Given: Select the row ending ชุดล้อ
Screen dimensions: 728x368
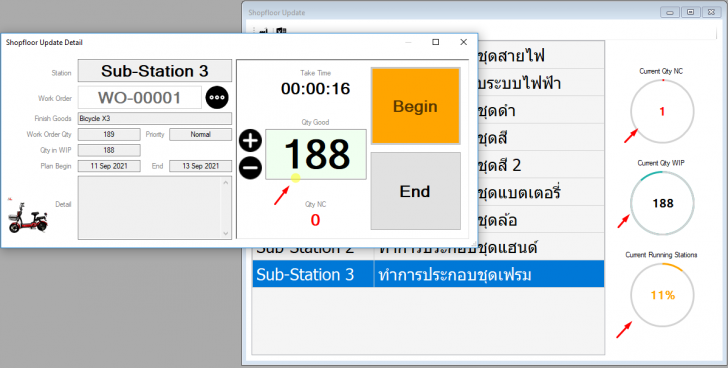Looking at the screenshot, I should 541,220.
